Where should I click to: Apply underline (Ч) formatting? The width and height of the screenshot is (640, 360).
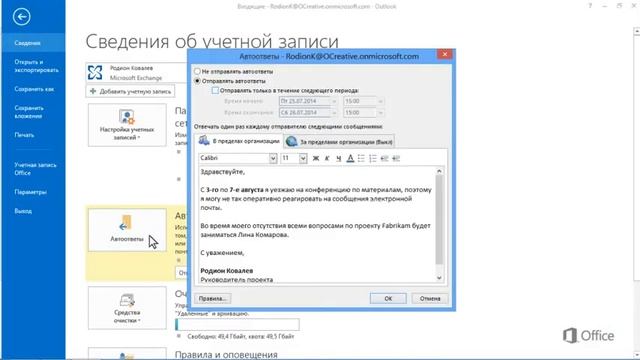[x=338, y=158]
